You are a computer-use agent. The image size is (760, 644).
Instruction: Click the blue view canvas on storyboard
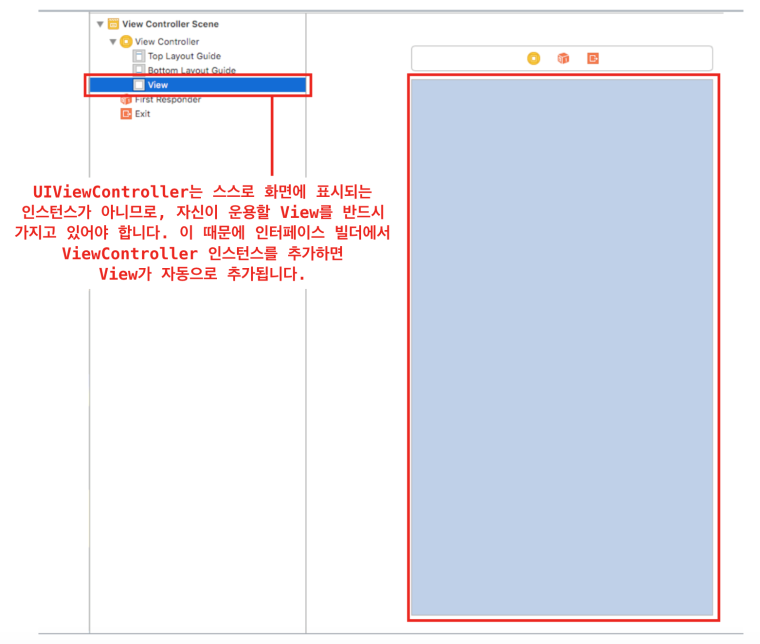[562, 347]
